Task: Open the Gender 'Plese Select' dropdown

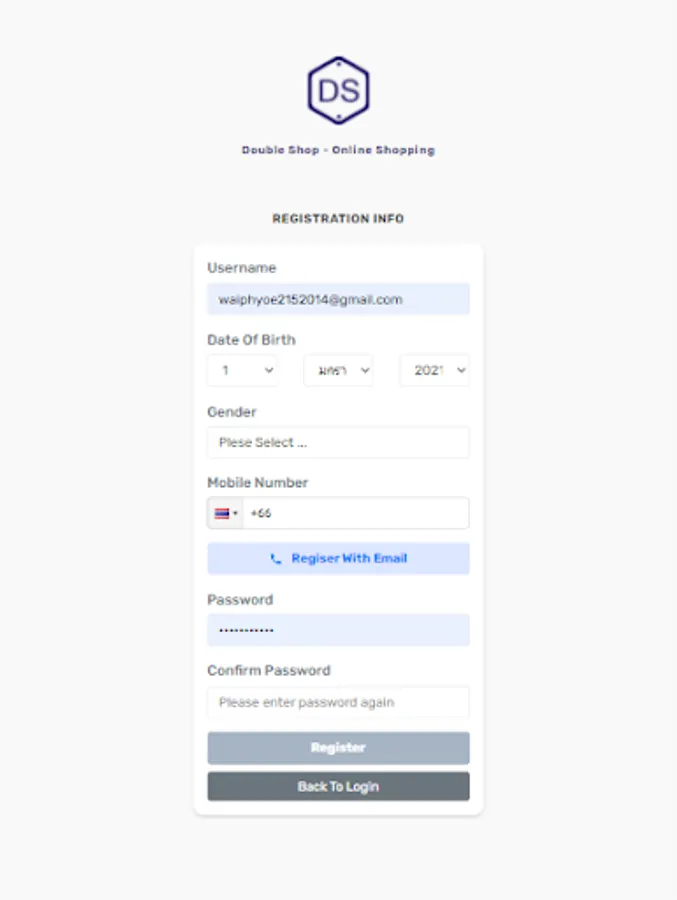Action: 338,442
